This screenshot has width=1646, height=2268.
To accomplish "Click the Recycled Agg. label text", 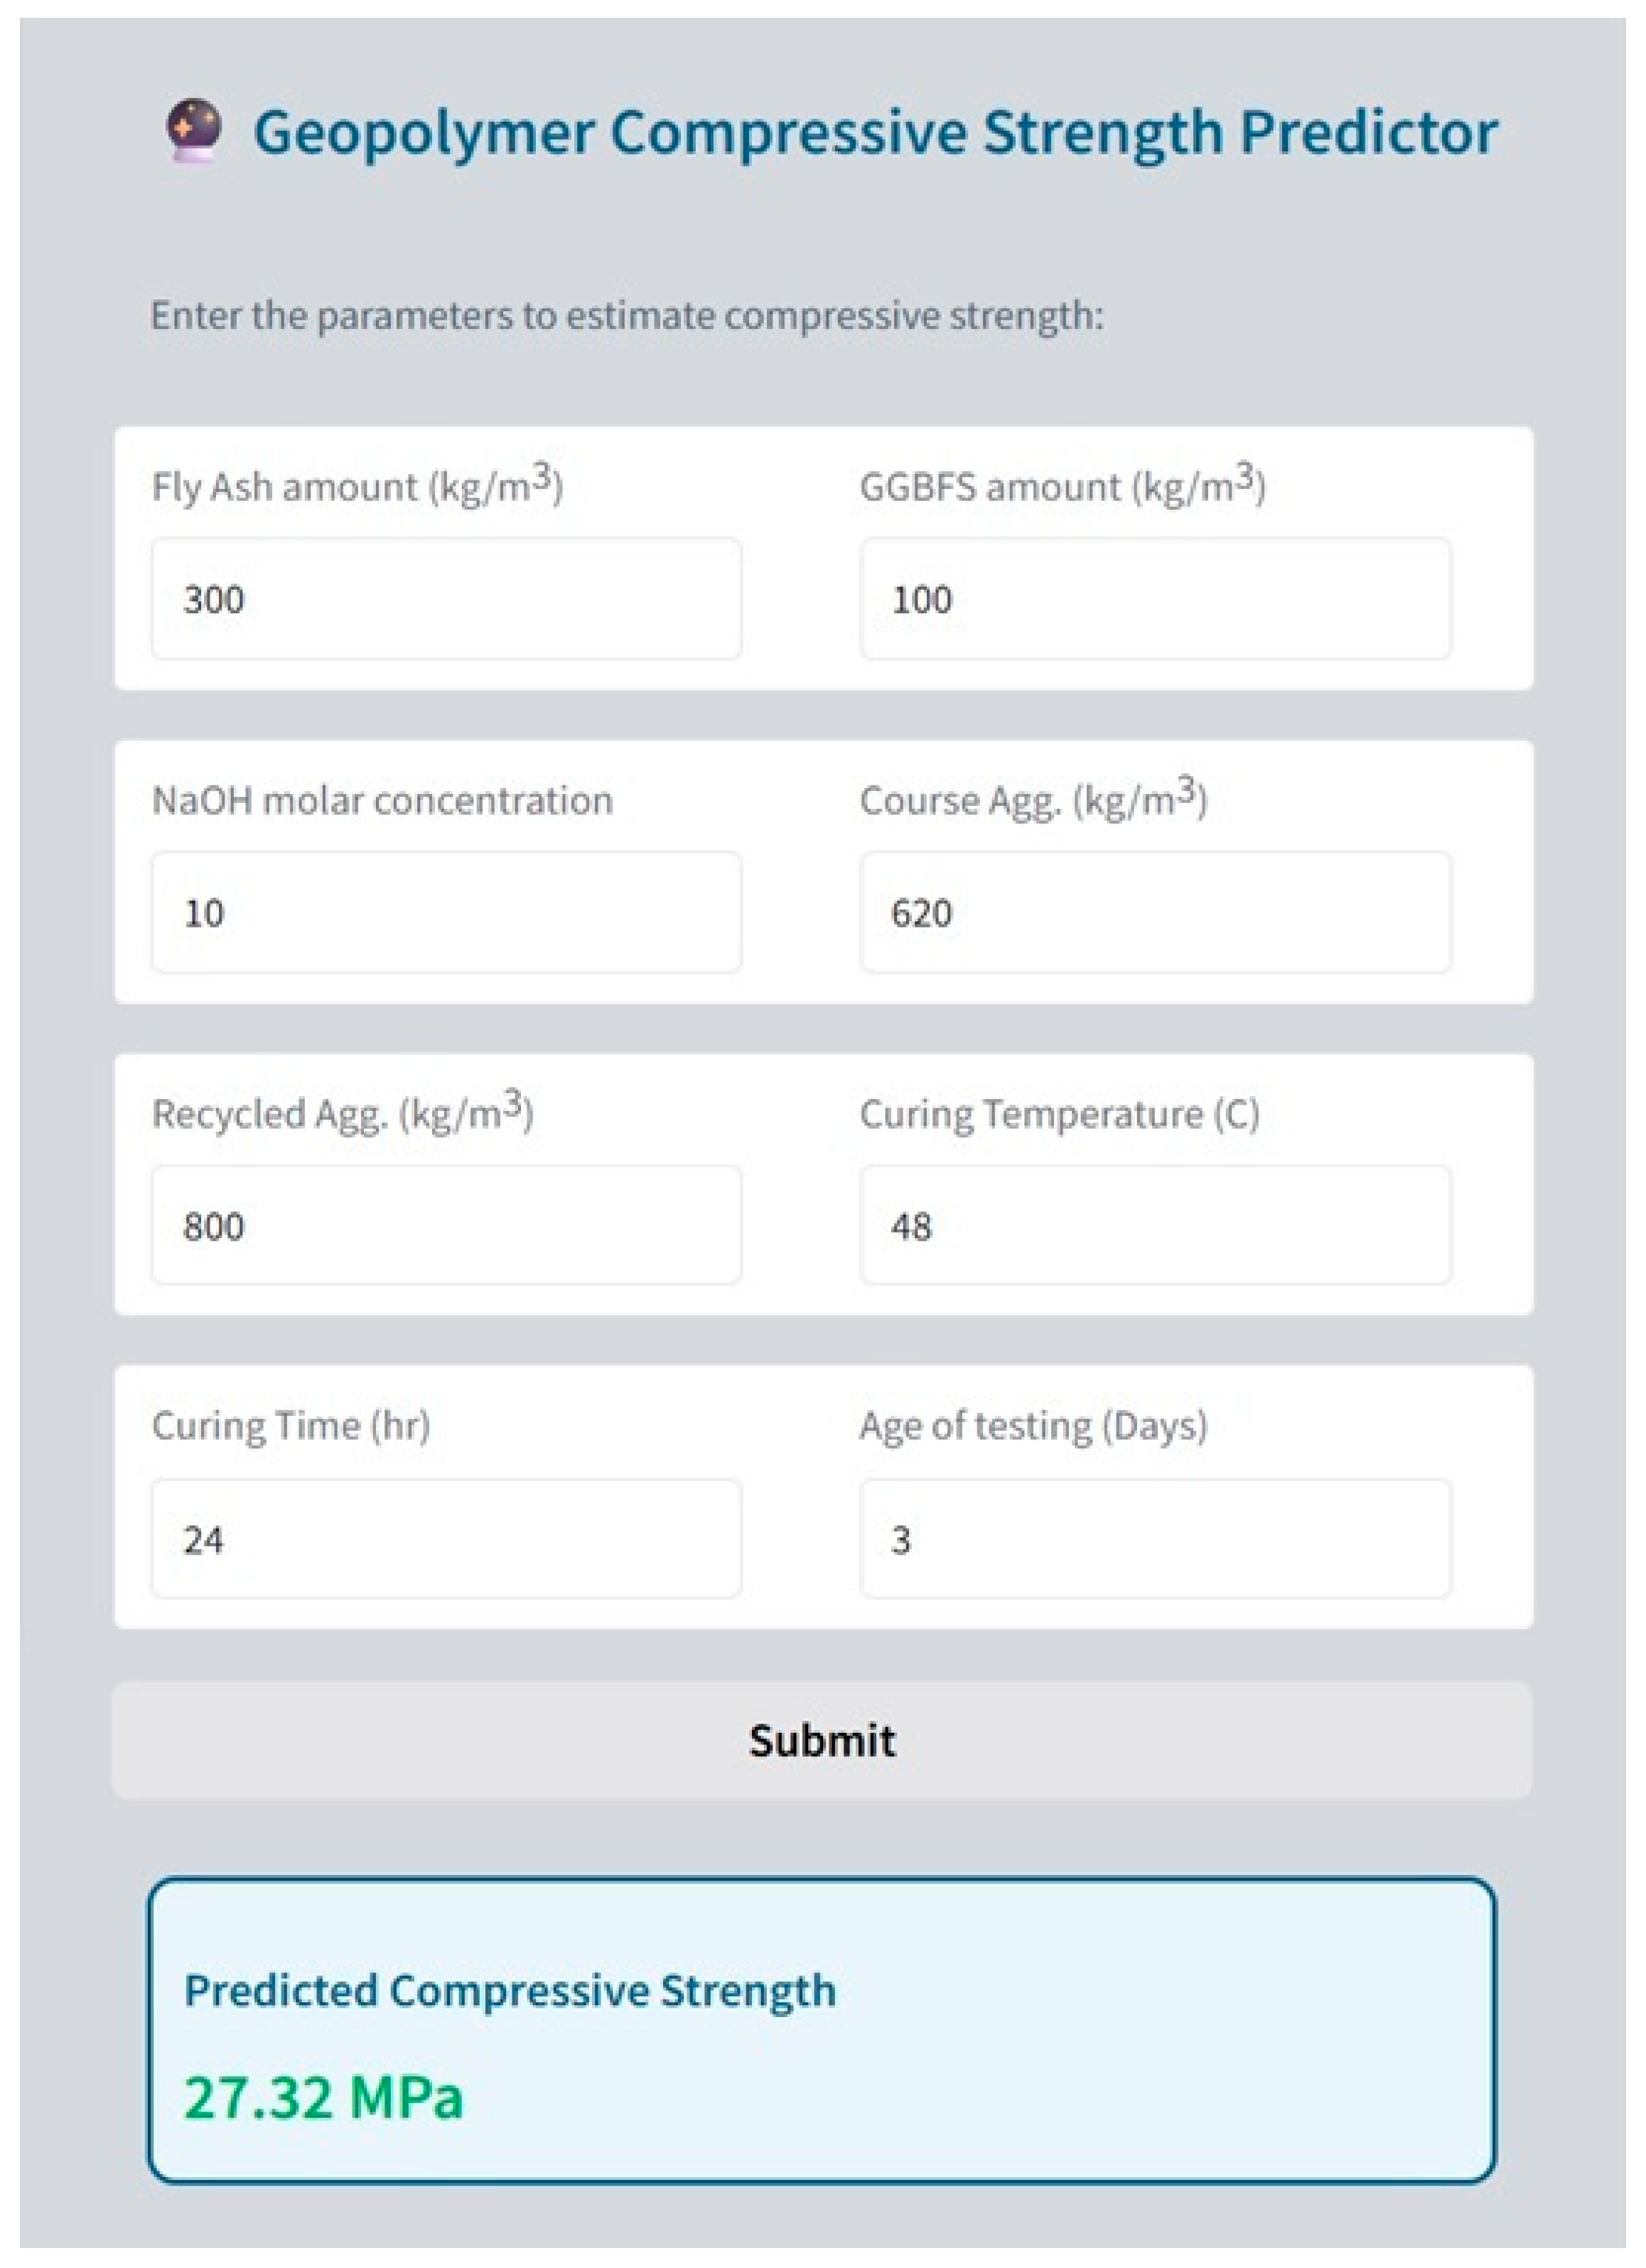I will click(342, 1113).
